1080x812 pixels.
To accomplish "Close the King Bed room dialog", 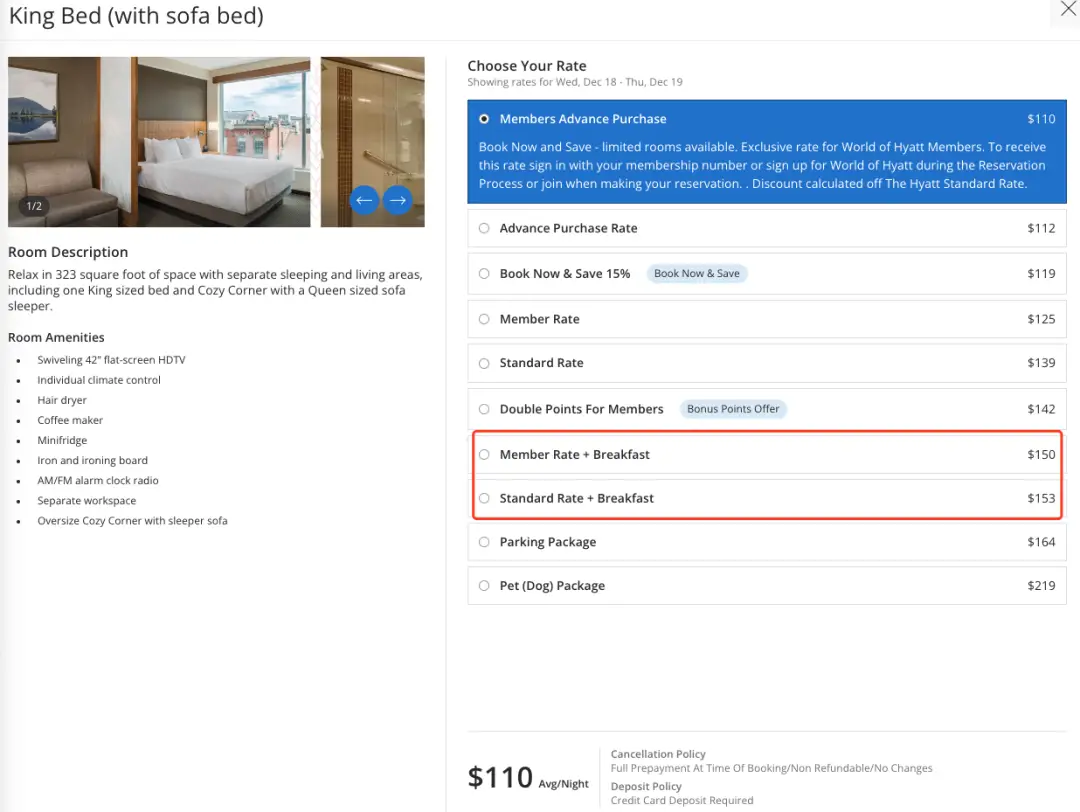I will tap(1068, 9).
